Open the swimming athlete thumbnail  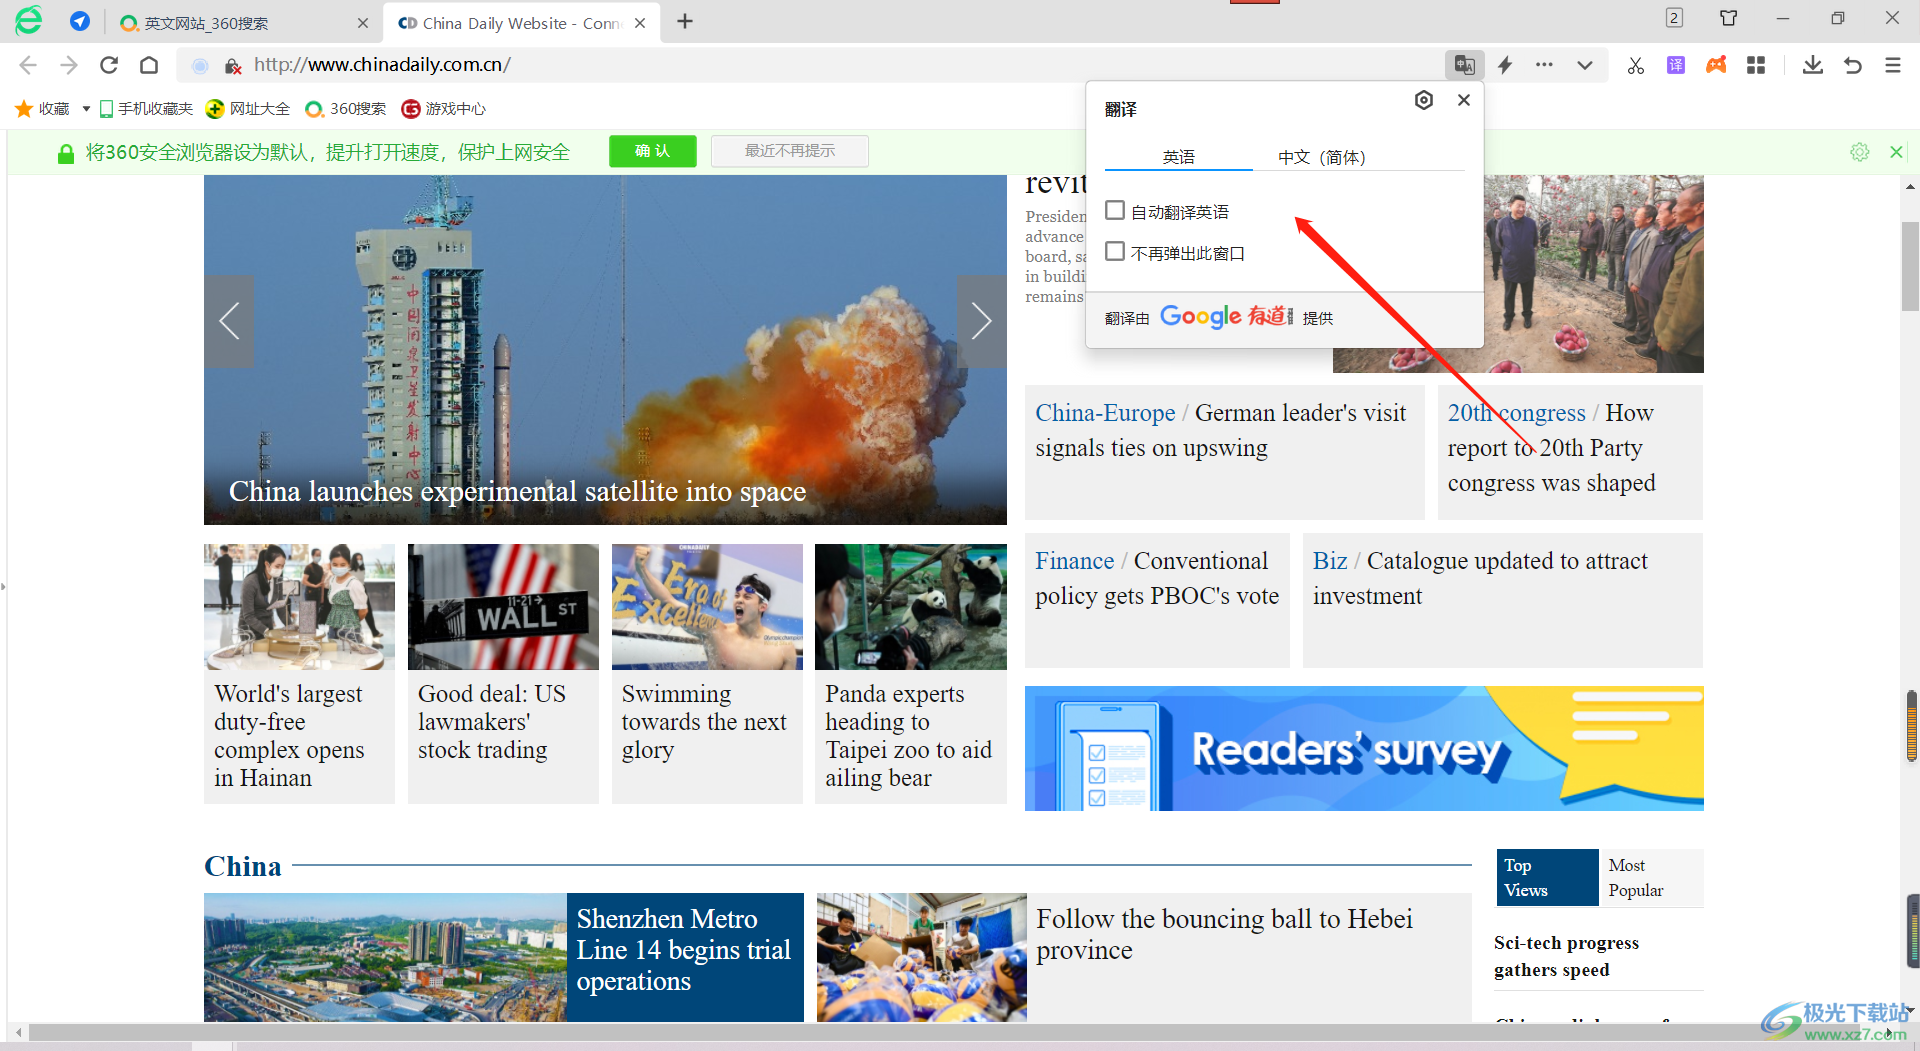pyautogui.click(x=707, y=607)
